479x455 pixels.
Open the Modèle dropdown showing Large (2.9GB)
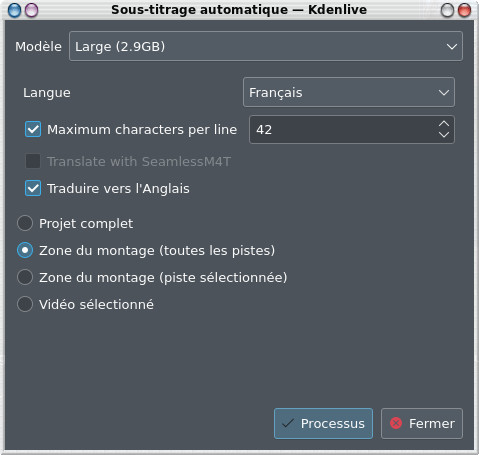click(266, 46)
